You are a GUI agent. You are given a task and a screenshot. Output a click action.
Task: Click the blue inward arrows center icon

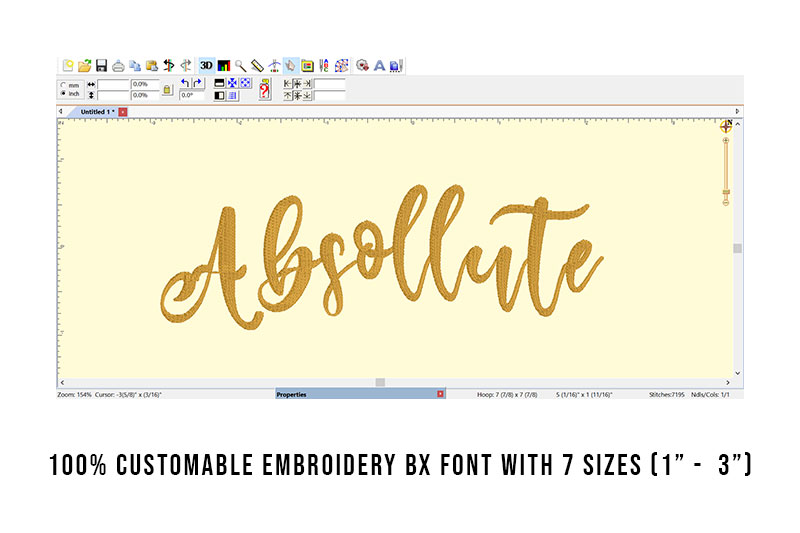coord(232,83)
